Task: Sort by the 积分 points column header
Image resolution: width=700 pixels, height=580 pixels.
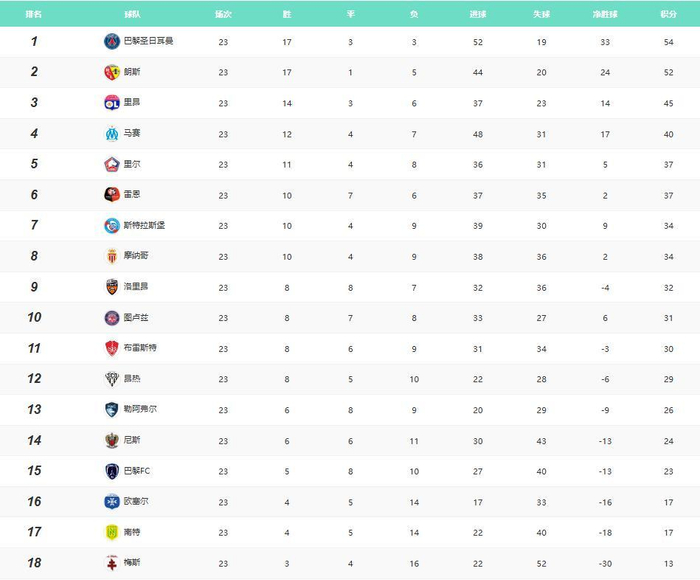Action: click(x=668, y=15)
